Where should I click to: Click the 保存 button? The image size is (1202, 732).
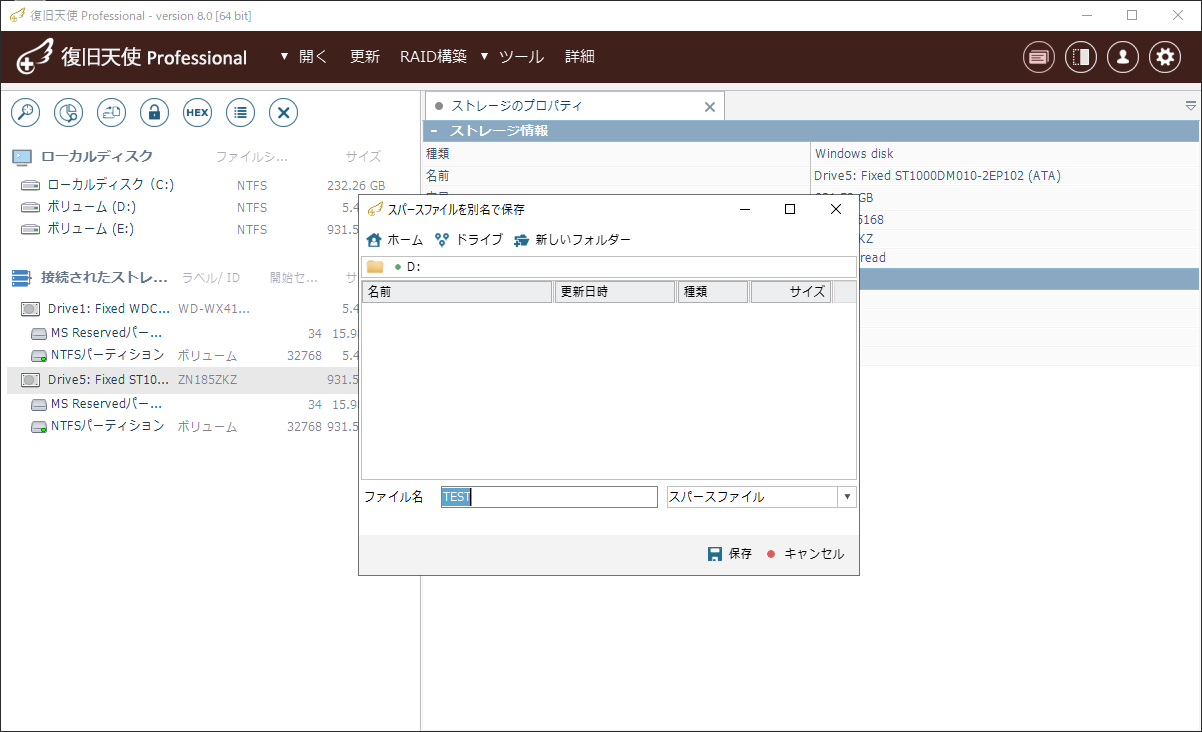730,554
